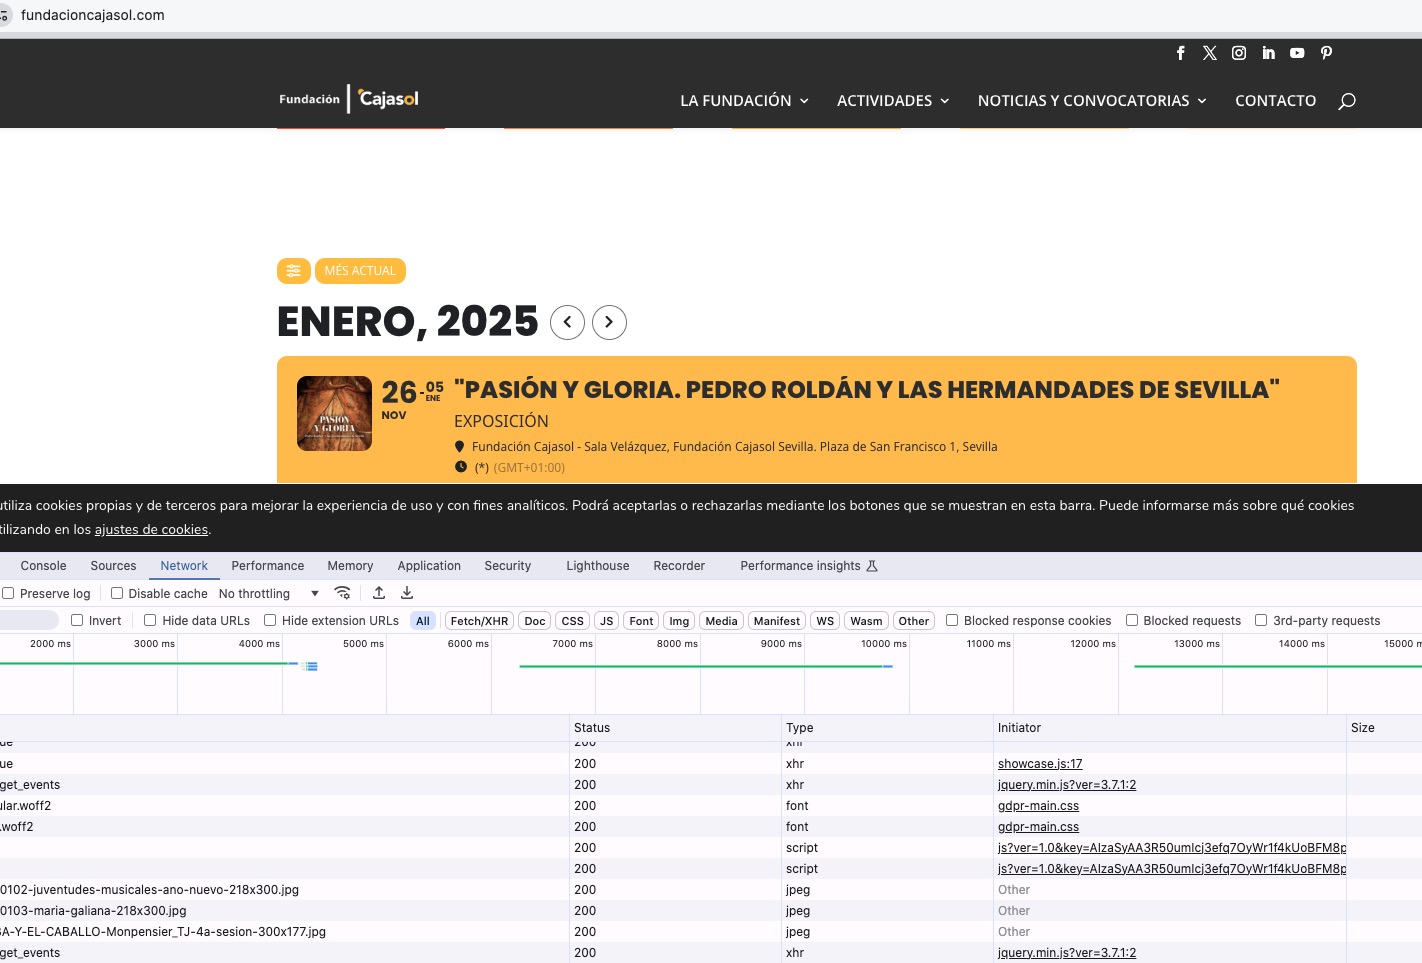Switch to the Sources tab
Viewport: 1422px width, 963px height.
(x=113, y=566)
